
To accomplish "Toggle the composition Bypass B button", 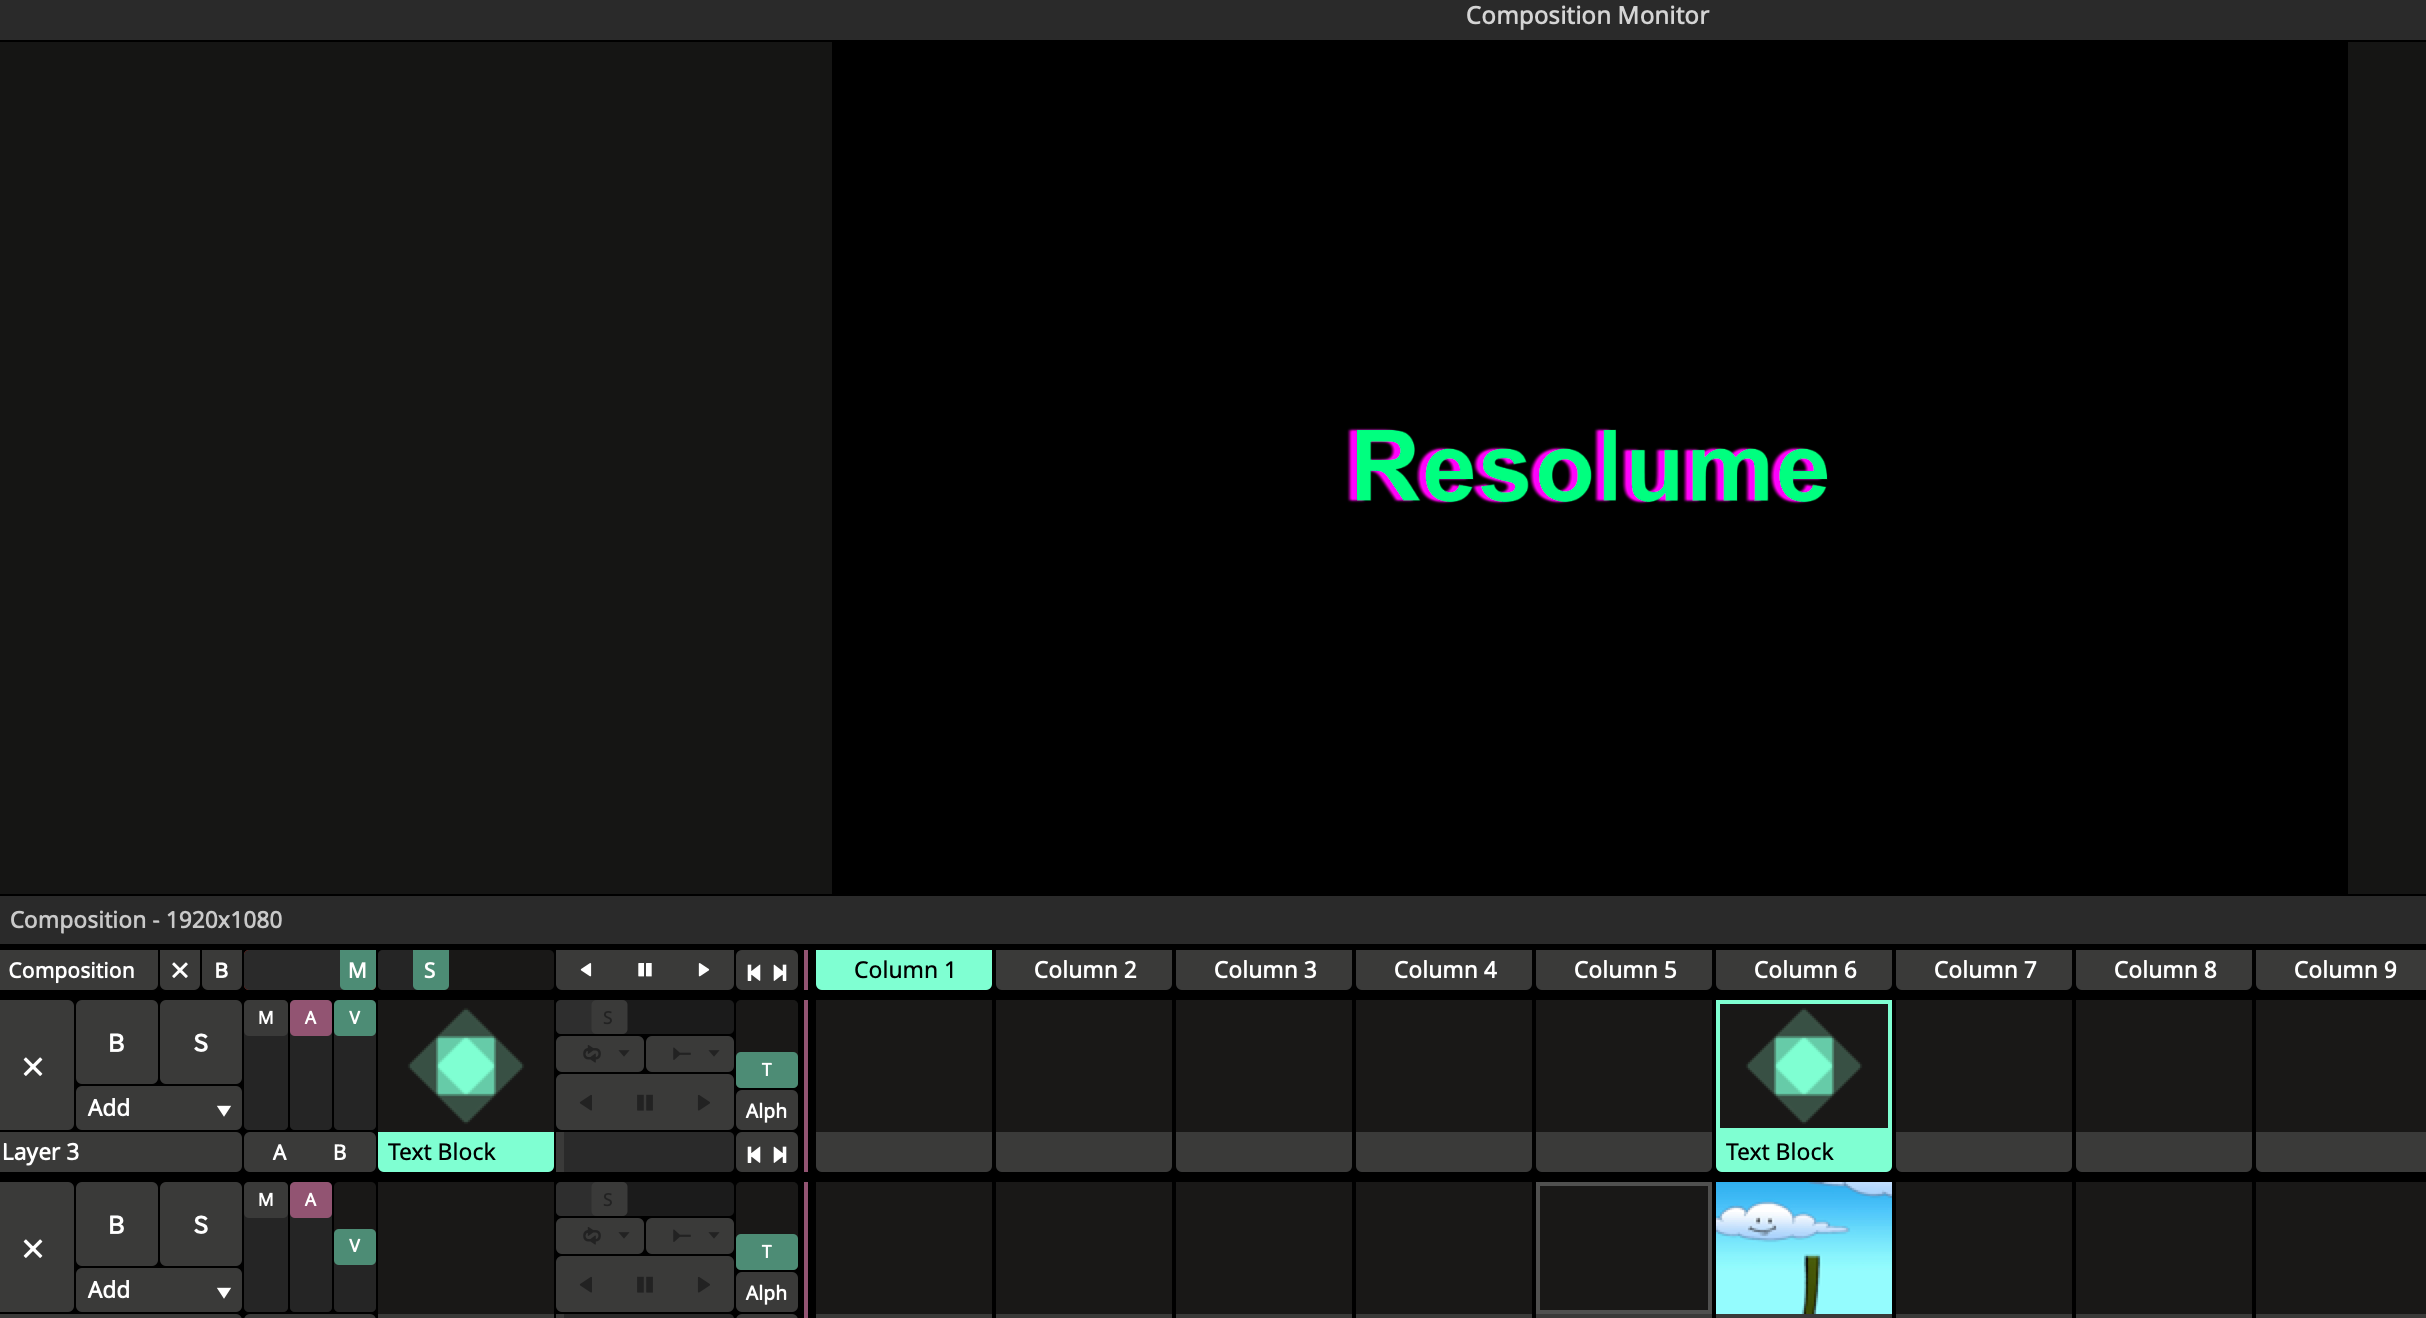I will click(222, 970).
